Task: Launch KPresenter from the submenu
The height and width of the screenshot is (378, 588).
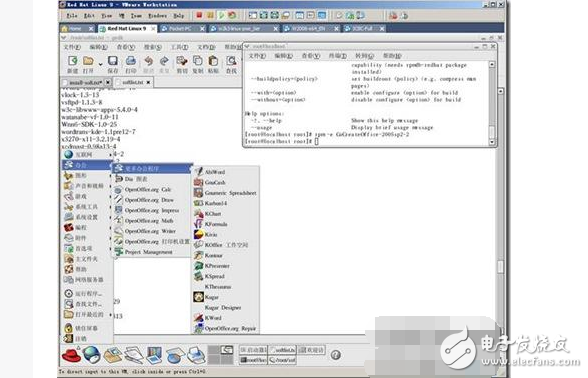Action: [x=225, y=266]
